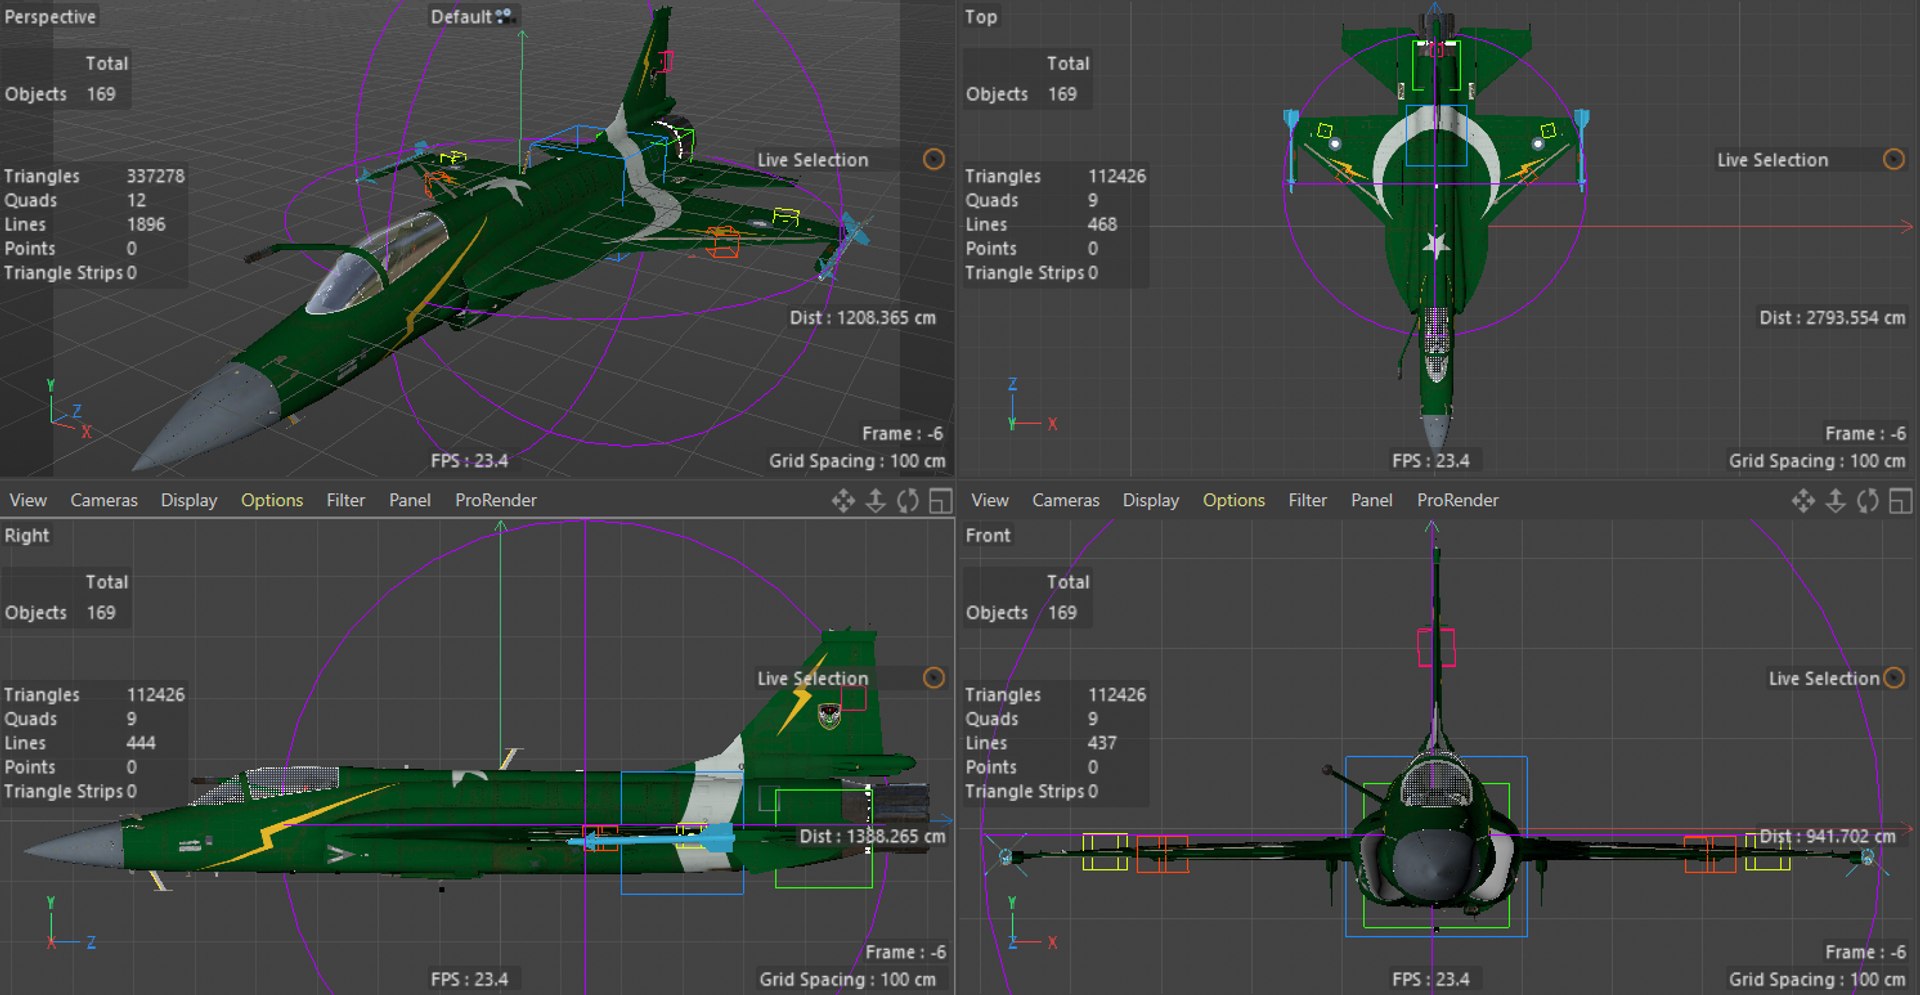
Task: Click the Live Selection circle icon in Top view
Action: [x=1894, y=159]
